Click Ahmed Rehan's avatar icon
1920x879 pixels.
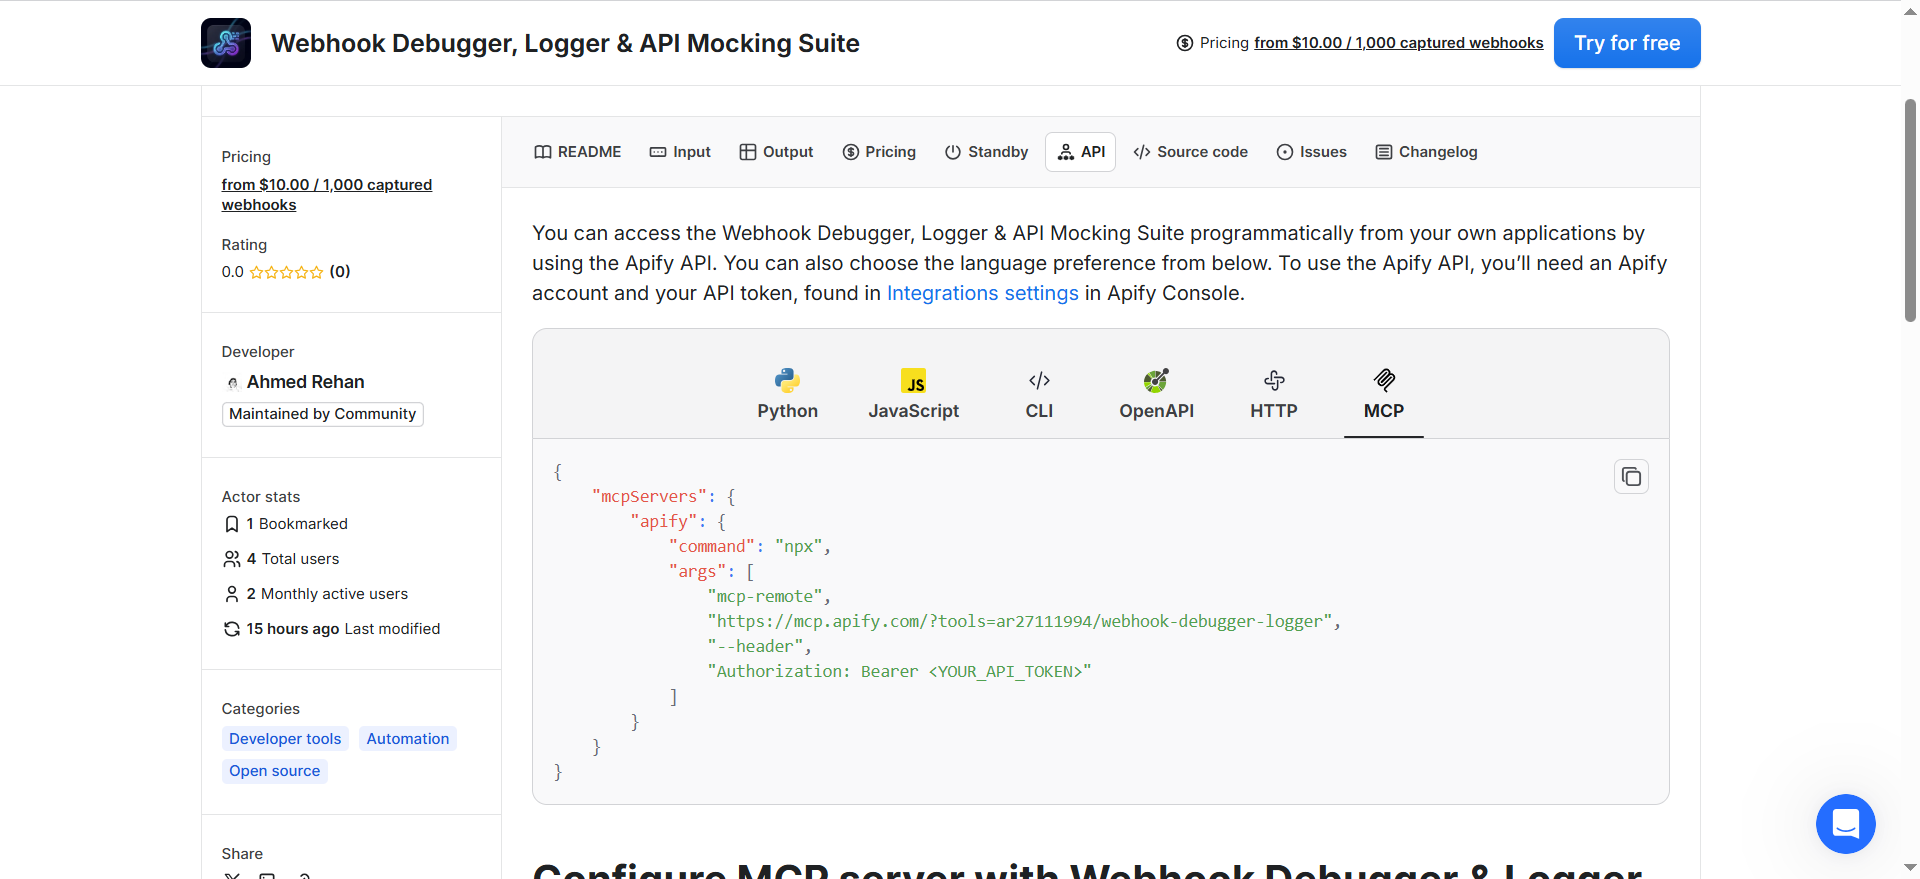coord(232,383)
